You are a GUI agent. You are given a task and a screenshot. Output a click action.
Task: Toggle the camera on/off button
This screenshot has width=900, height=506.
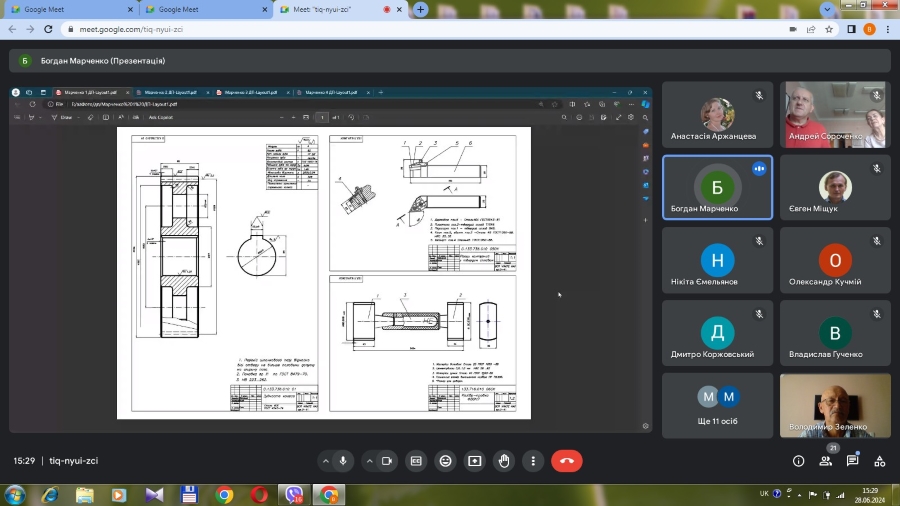(386, 461)
